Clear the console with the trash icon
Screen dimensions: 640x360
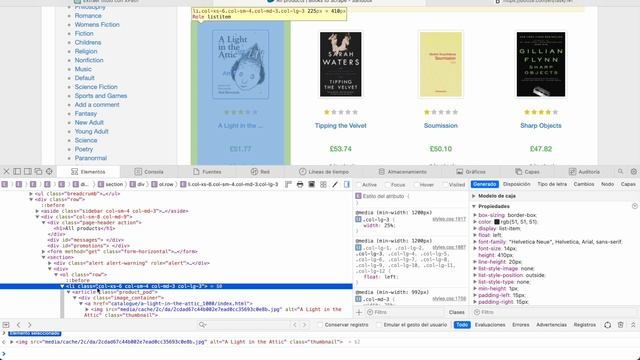(x=620, y=325)
